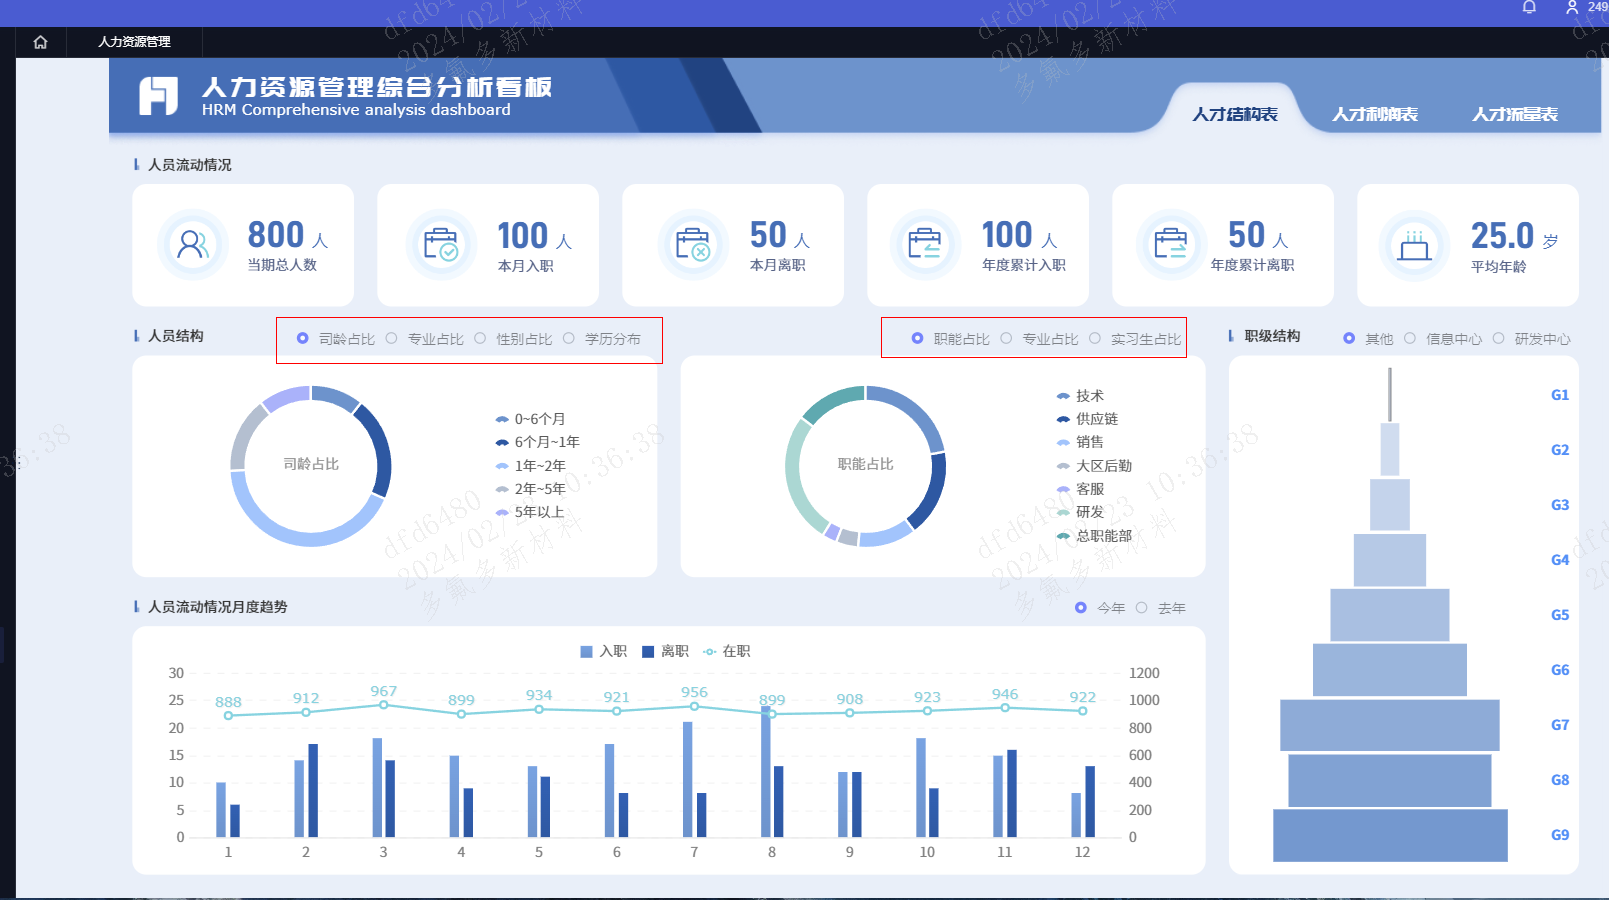Switch to the 人才流量表 tab

coord(1515,114)
